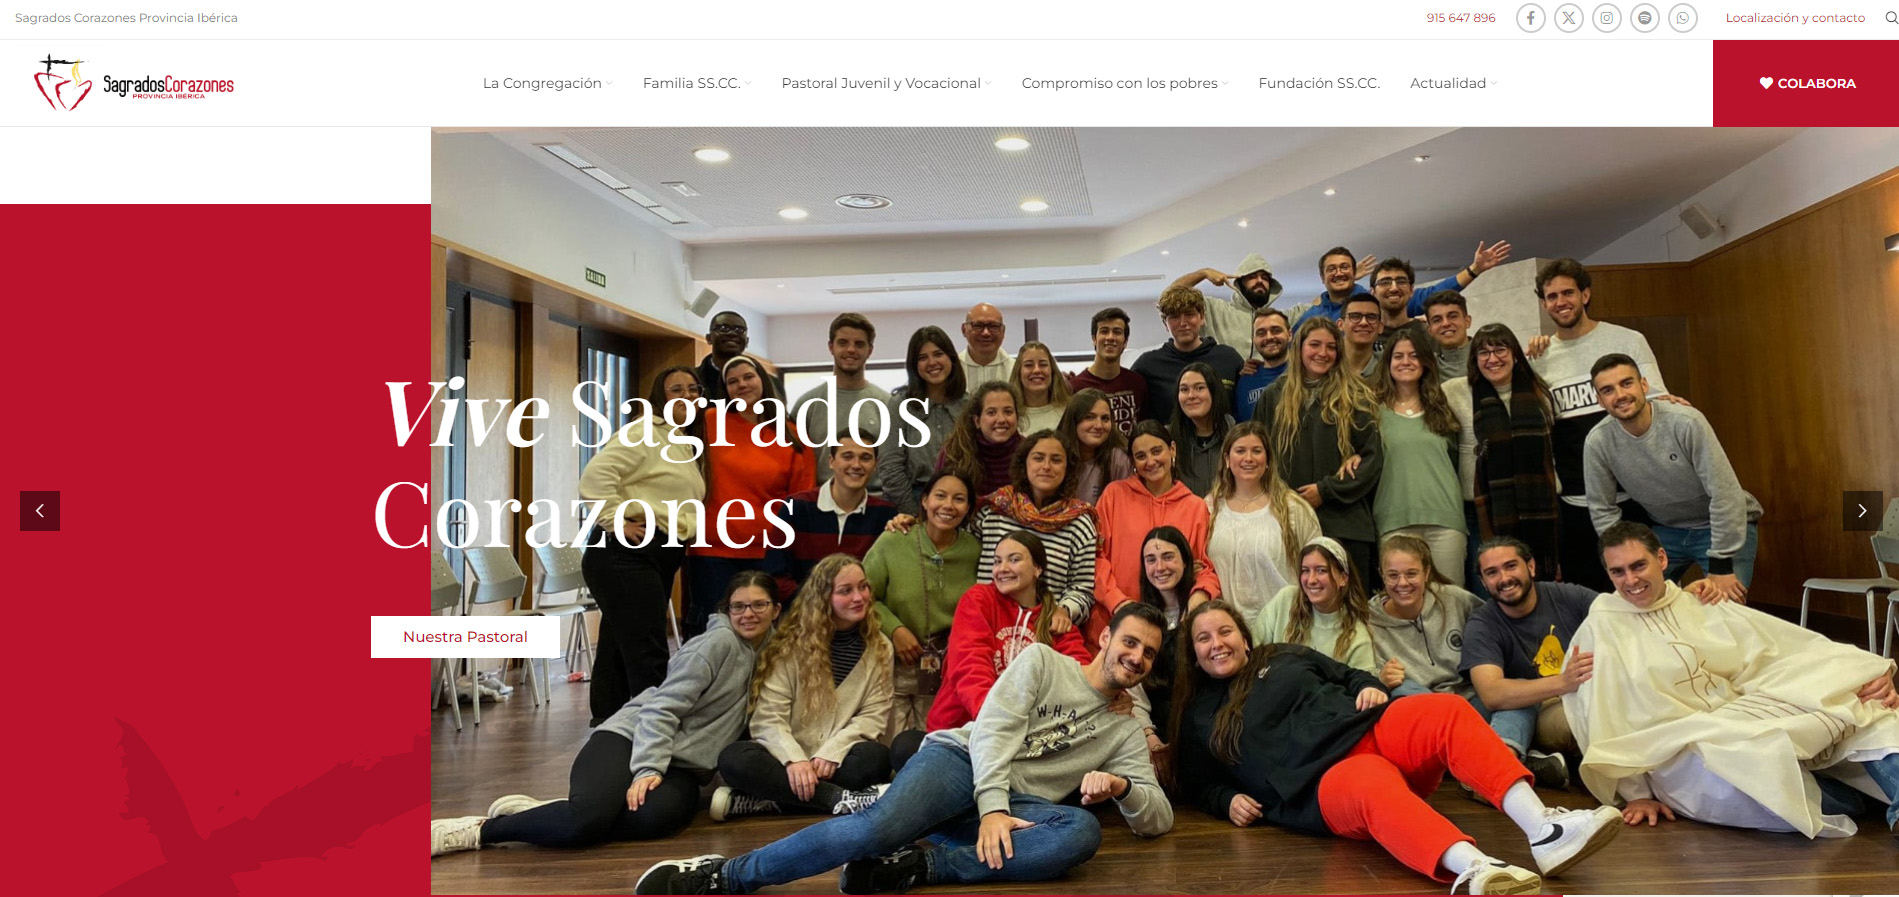Click the phone number 915 647 896
This screenshot has width=1899, height=897.
(x=1461, y=18)
